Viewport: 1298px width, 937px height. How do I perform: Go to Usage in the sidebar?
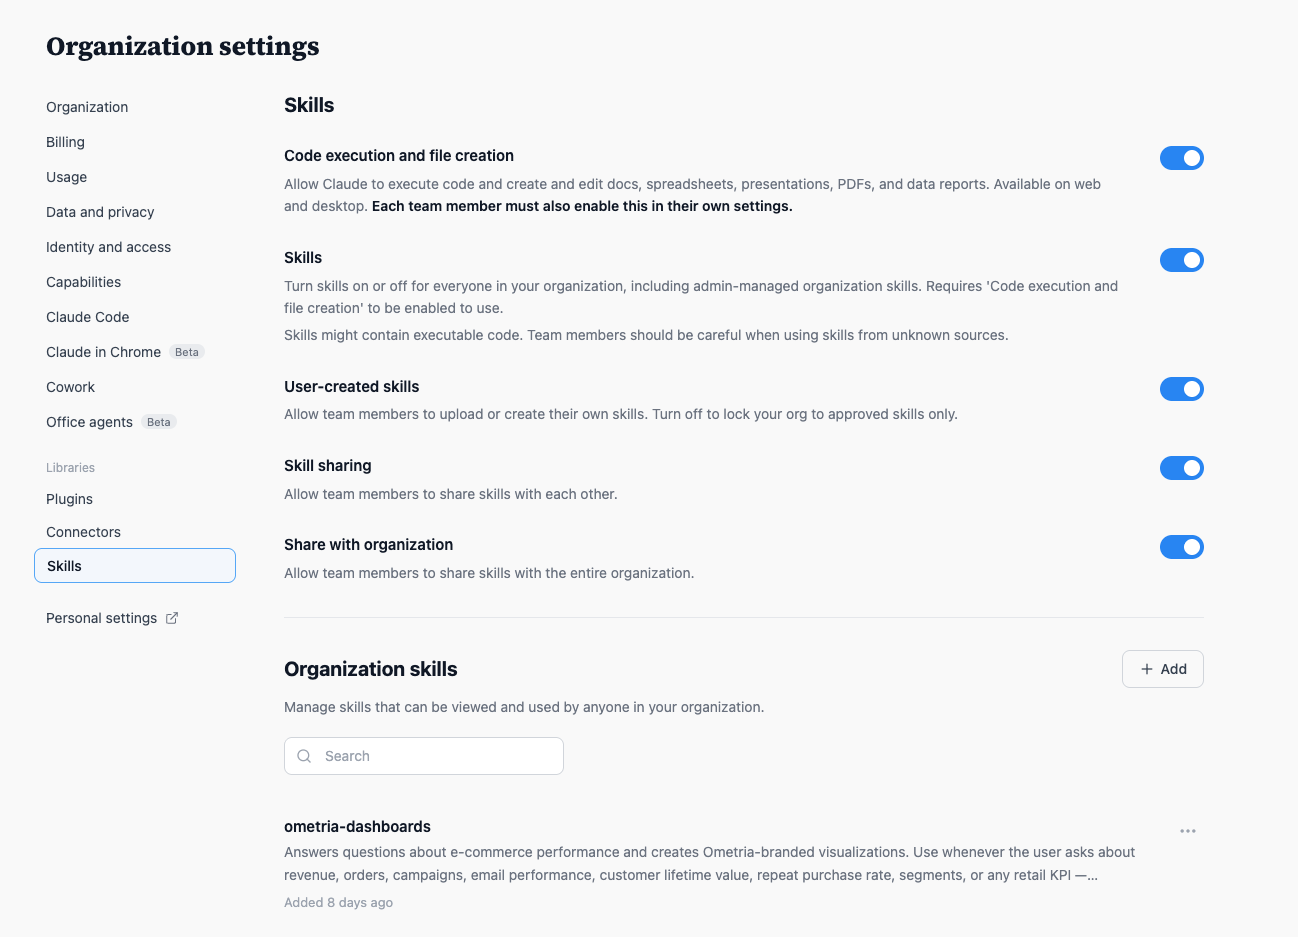(x=66, y=177)
